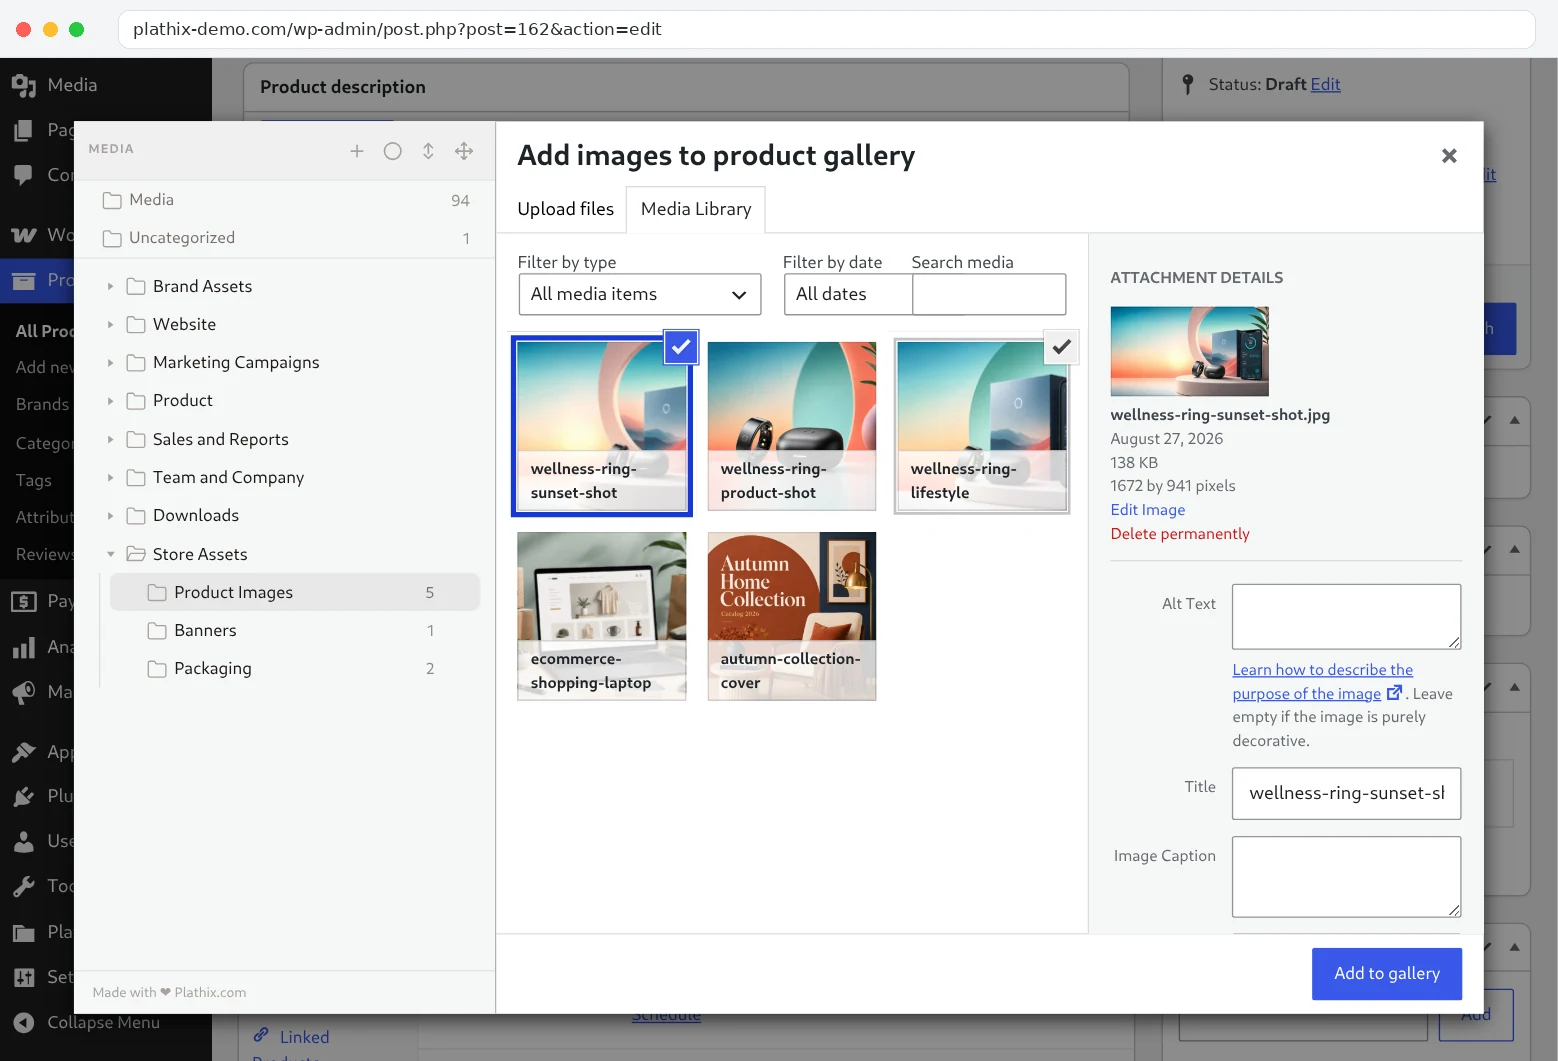The image size is (1558, 1061).
Task: Uncheck the wellness-ring-sunset-shot selection checkmark
Action: [681, 347]
